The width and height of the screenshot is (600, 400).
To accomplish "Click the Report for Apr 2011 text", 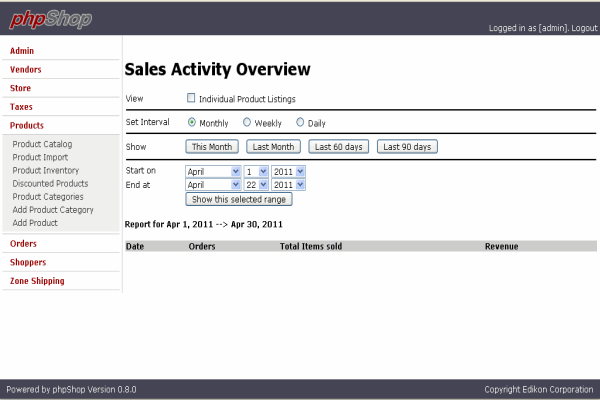I will (204, 224).
